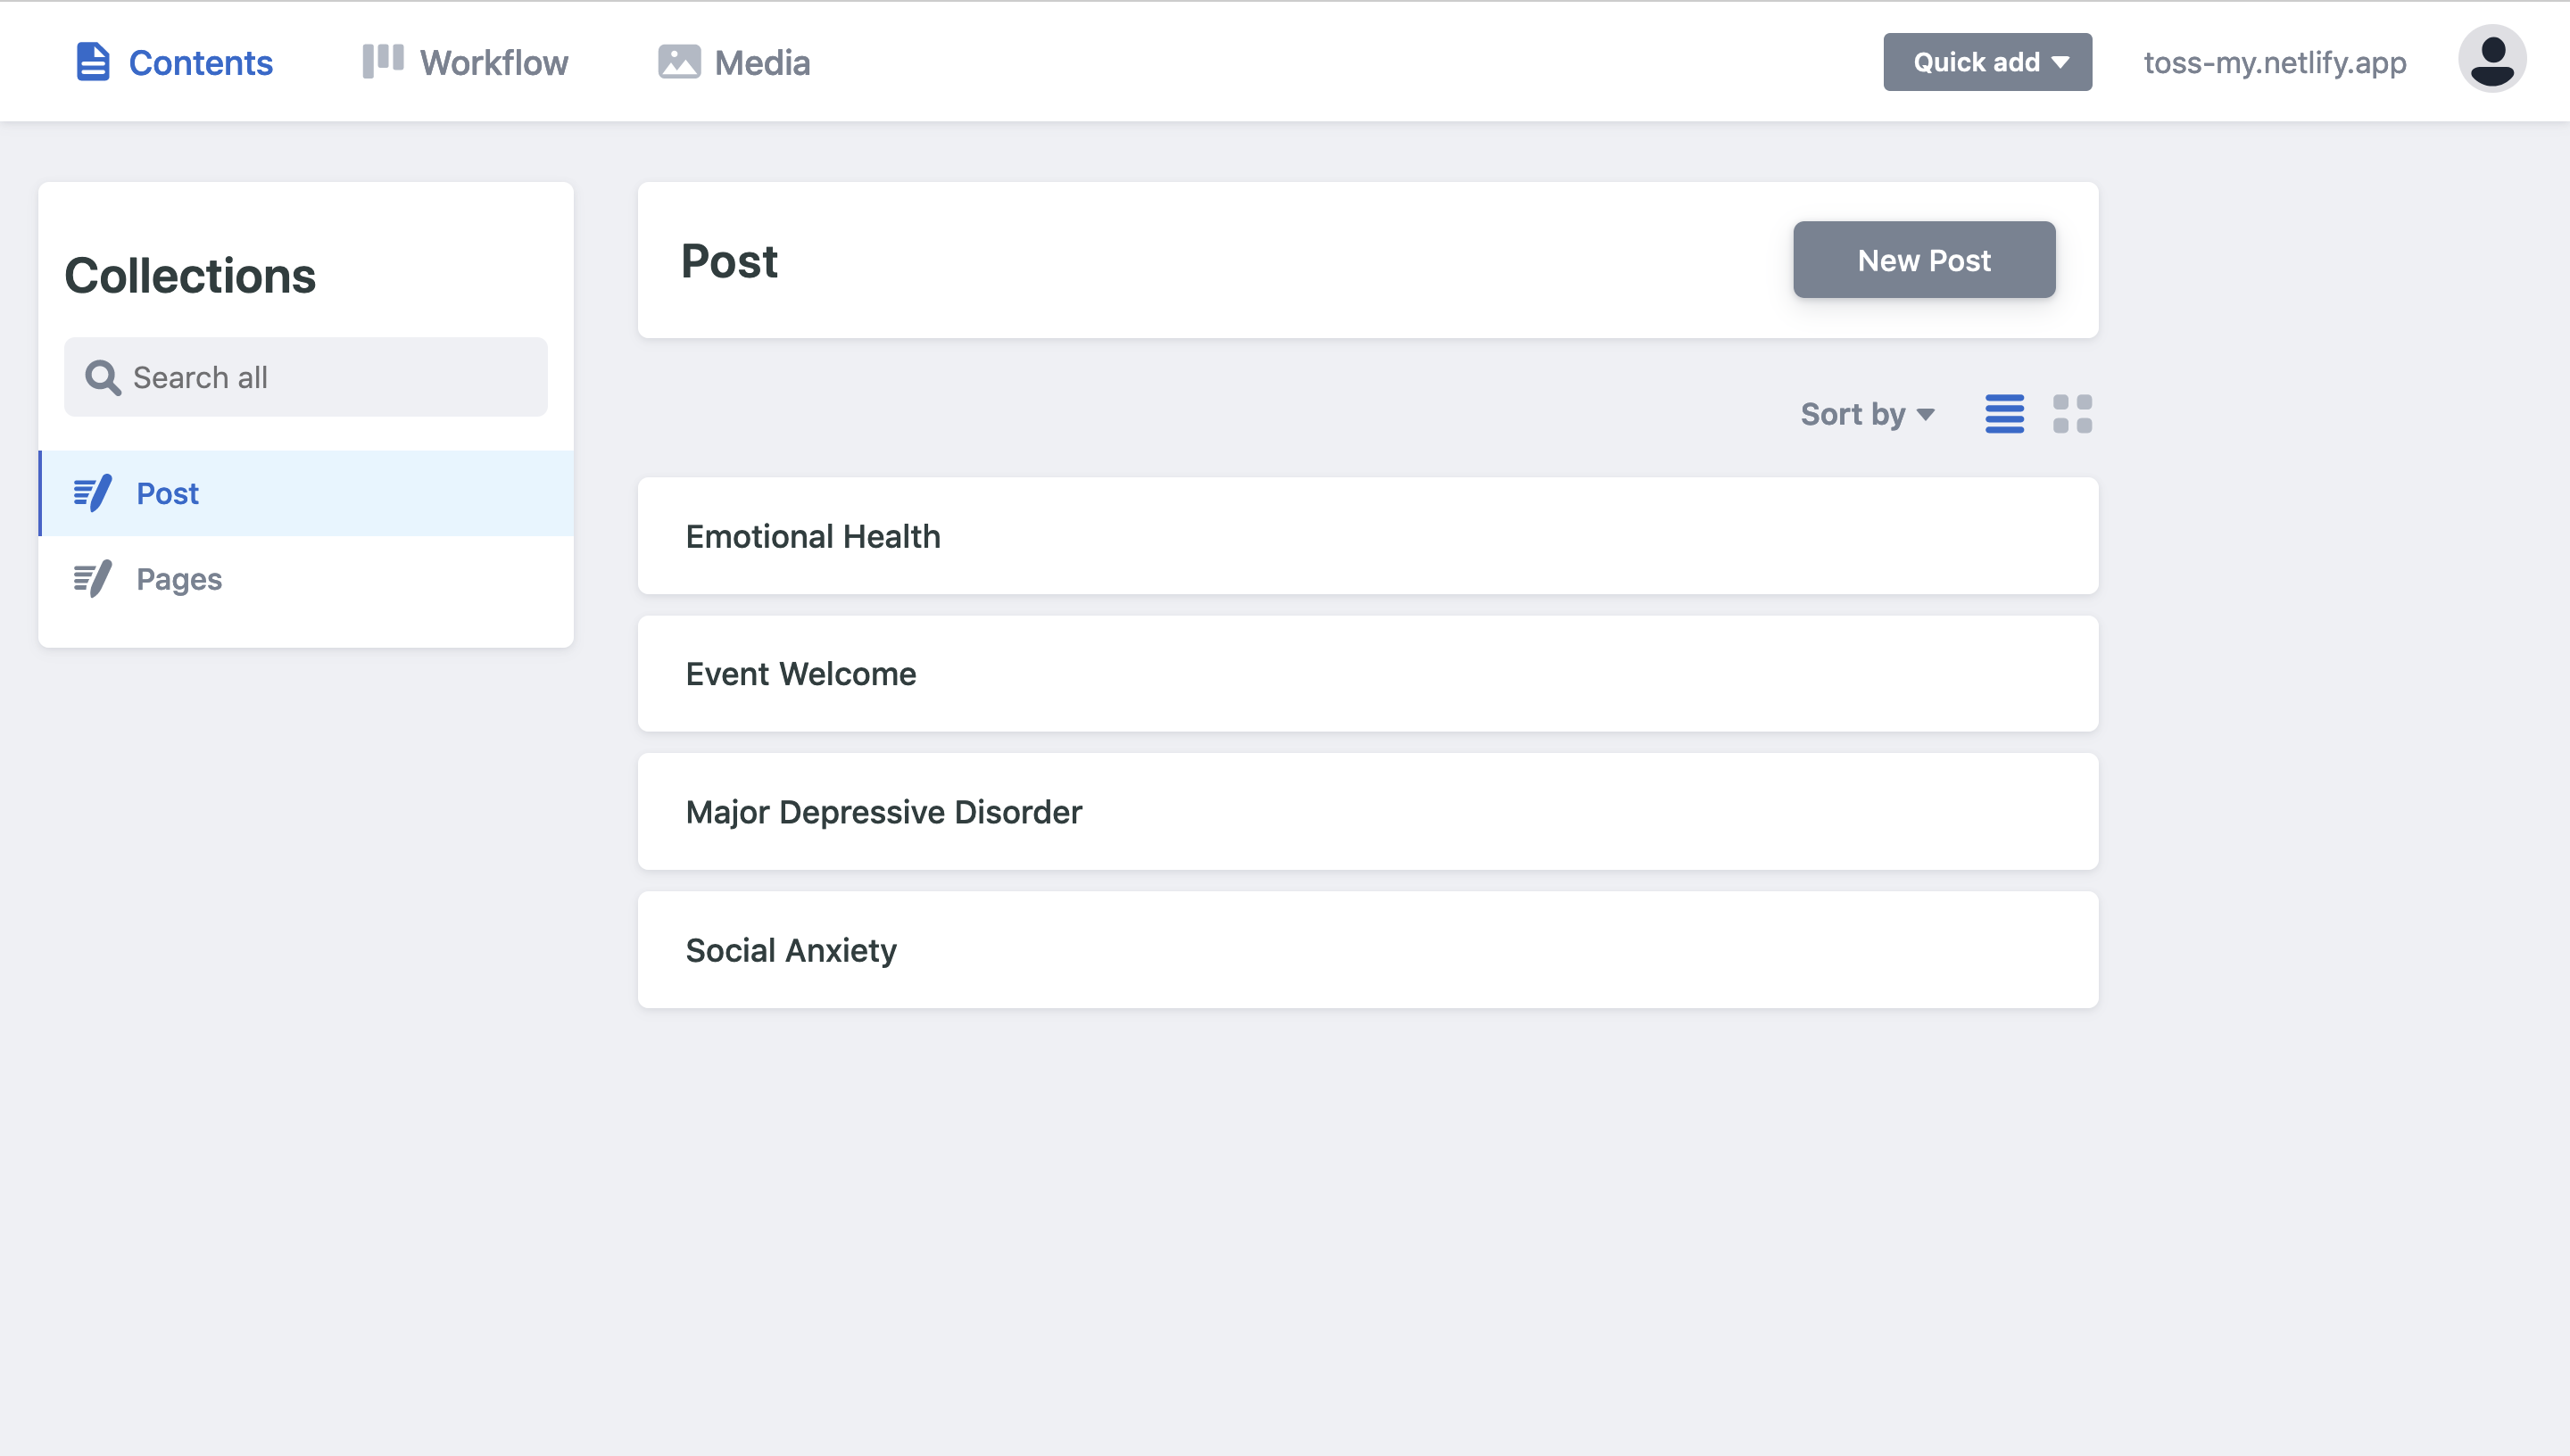Click the Pages collection pencil icon
The width and height of the screenshot is (2570, 1456).
coord(92,578)
